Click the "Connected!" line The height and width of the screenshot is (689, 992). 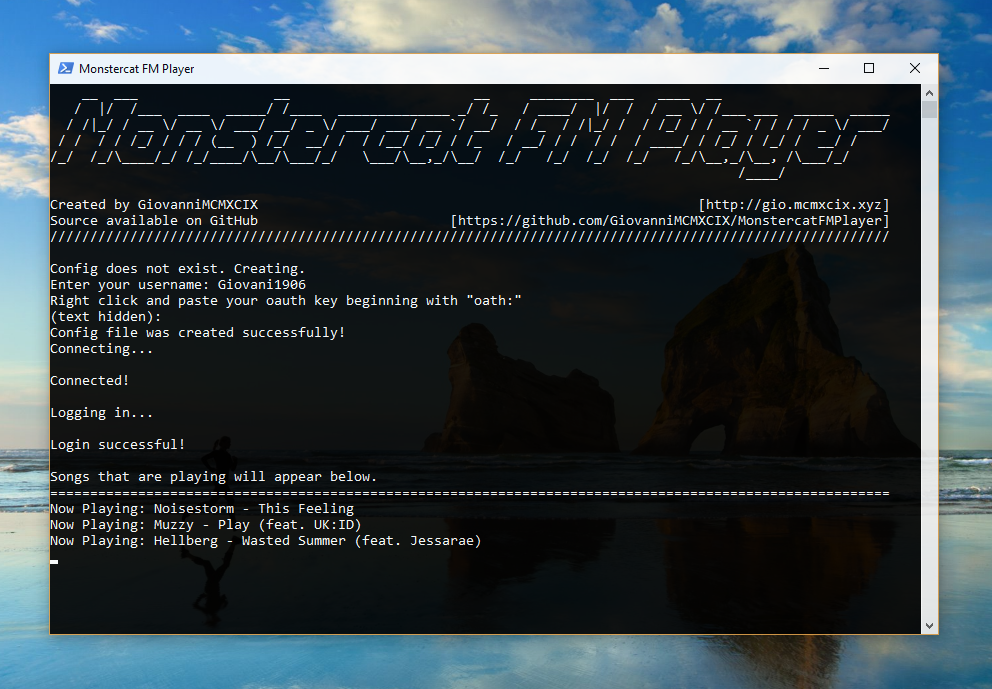pyautogui.click(x=90, y=380)
